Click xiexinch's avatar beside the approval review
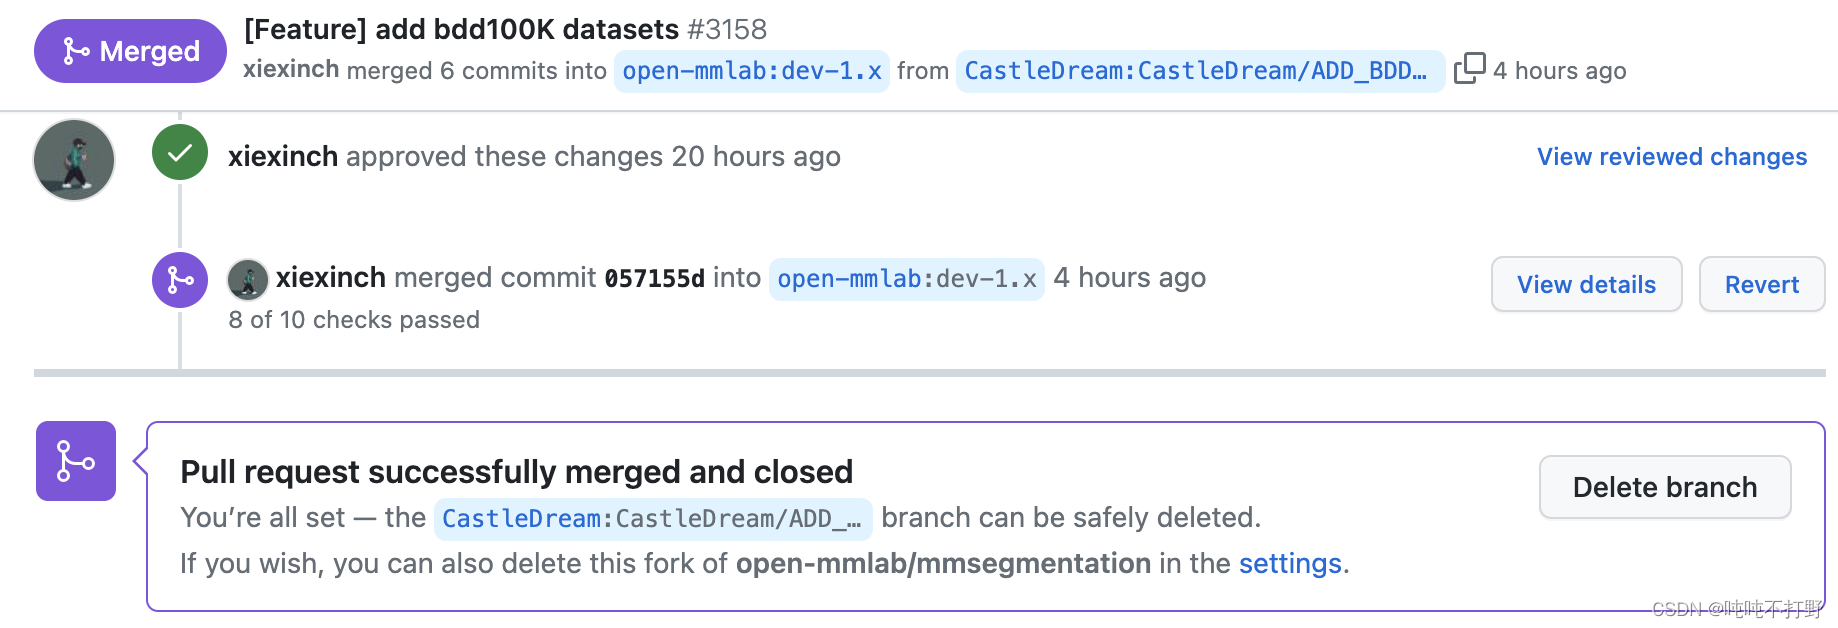 pyautogui.click(x=73, y=159)
